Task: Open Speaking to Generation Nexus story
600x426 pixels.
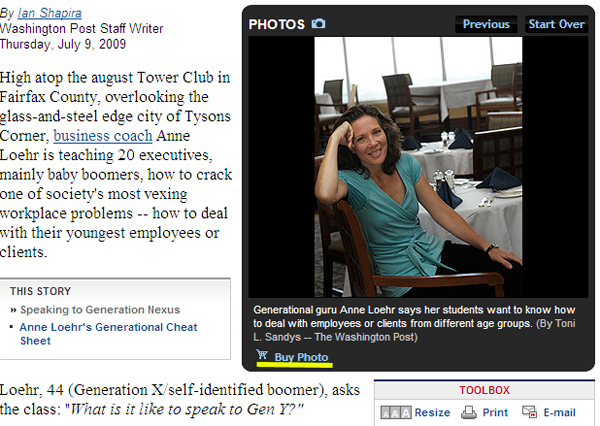Action: coord(100,310)
